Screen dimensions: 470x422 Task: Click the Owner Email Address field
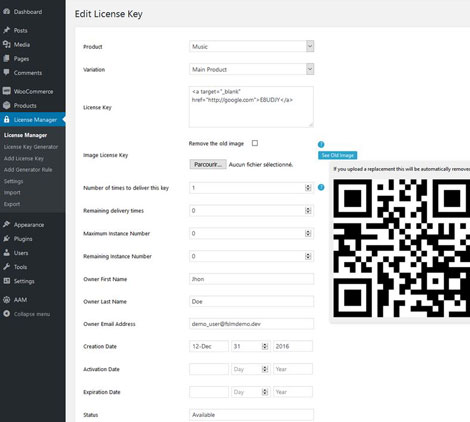tap(251, 324)
